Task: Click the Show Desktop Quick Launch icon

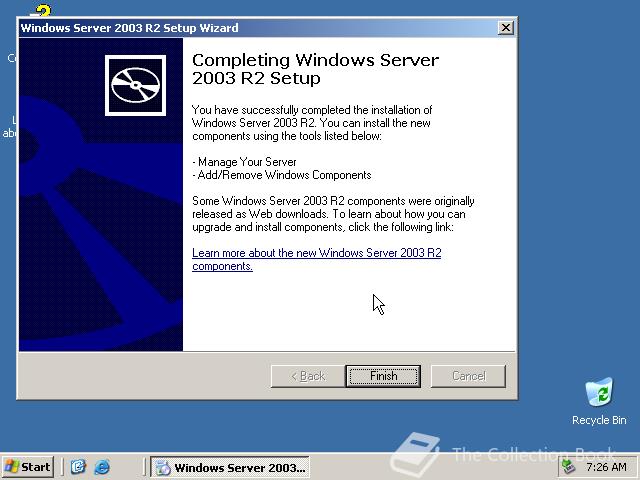Action: [x=78, y=467]
